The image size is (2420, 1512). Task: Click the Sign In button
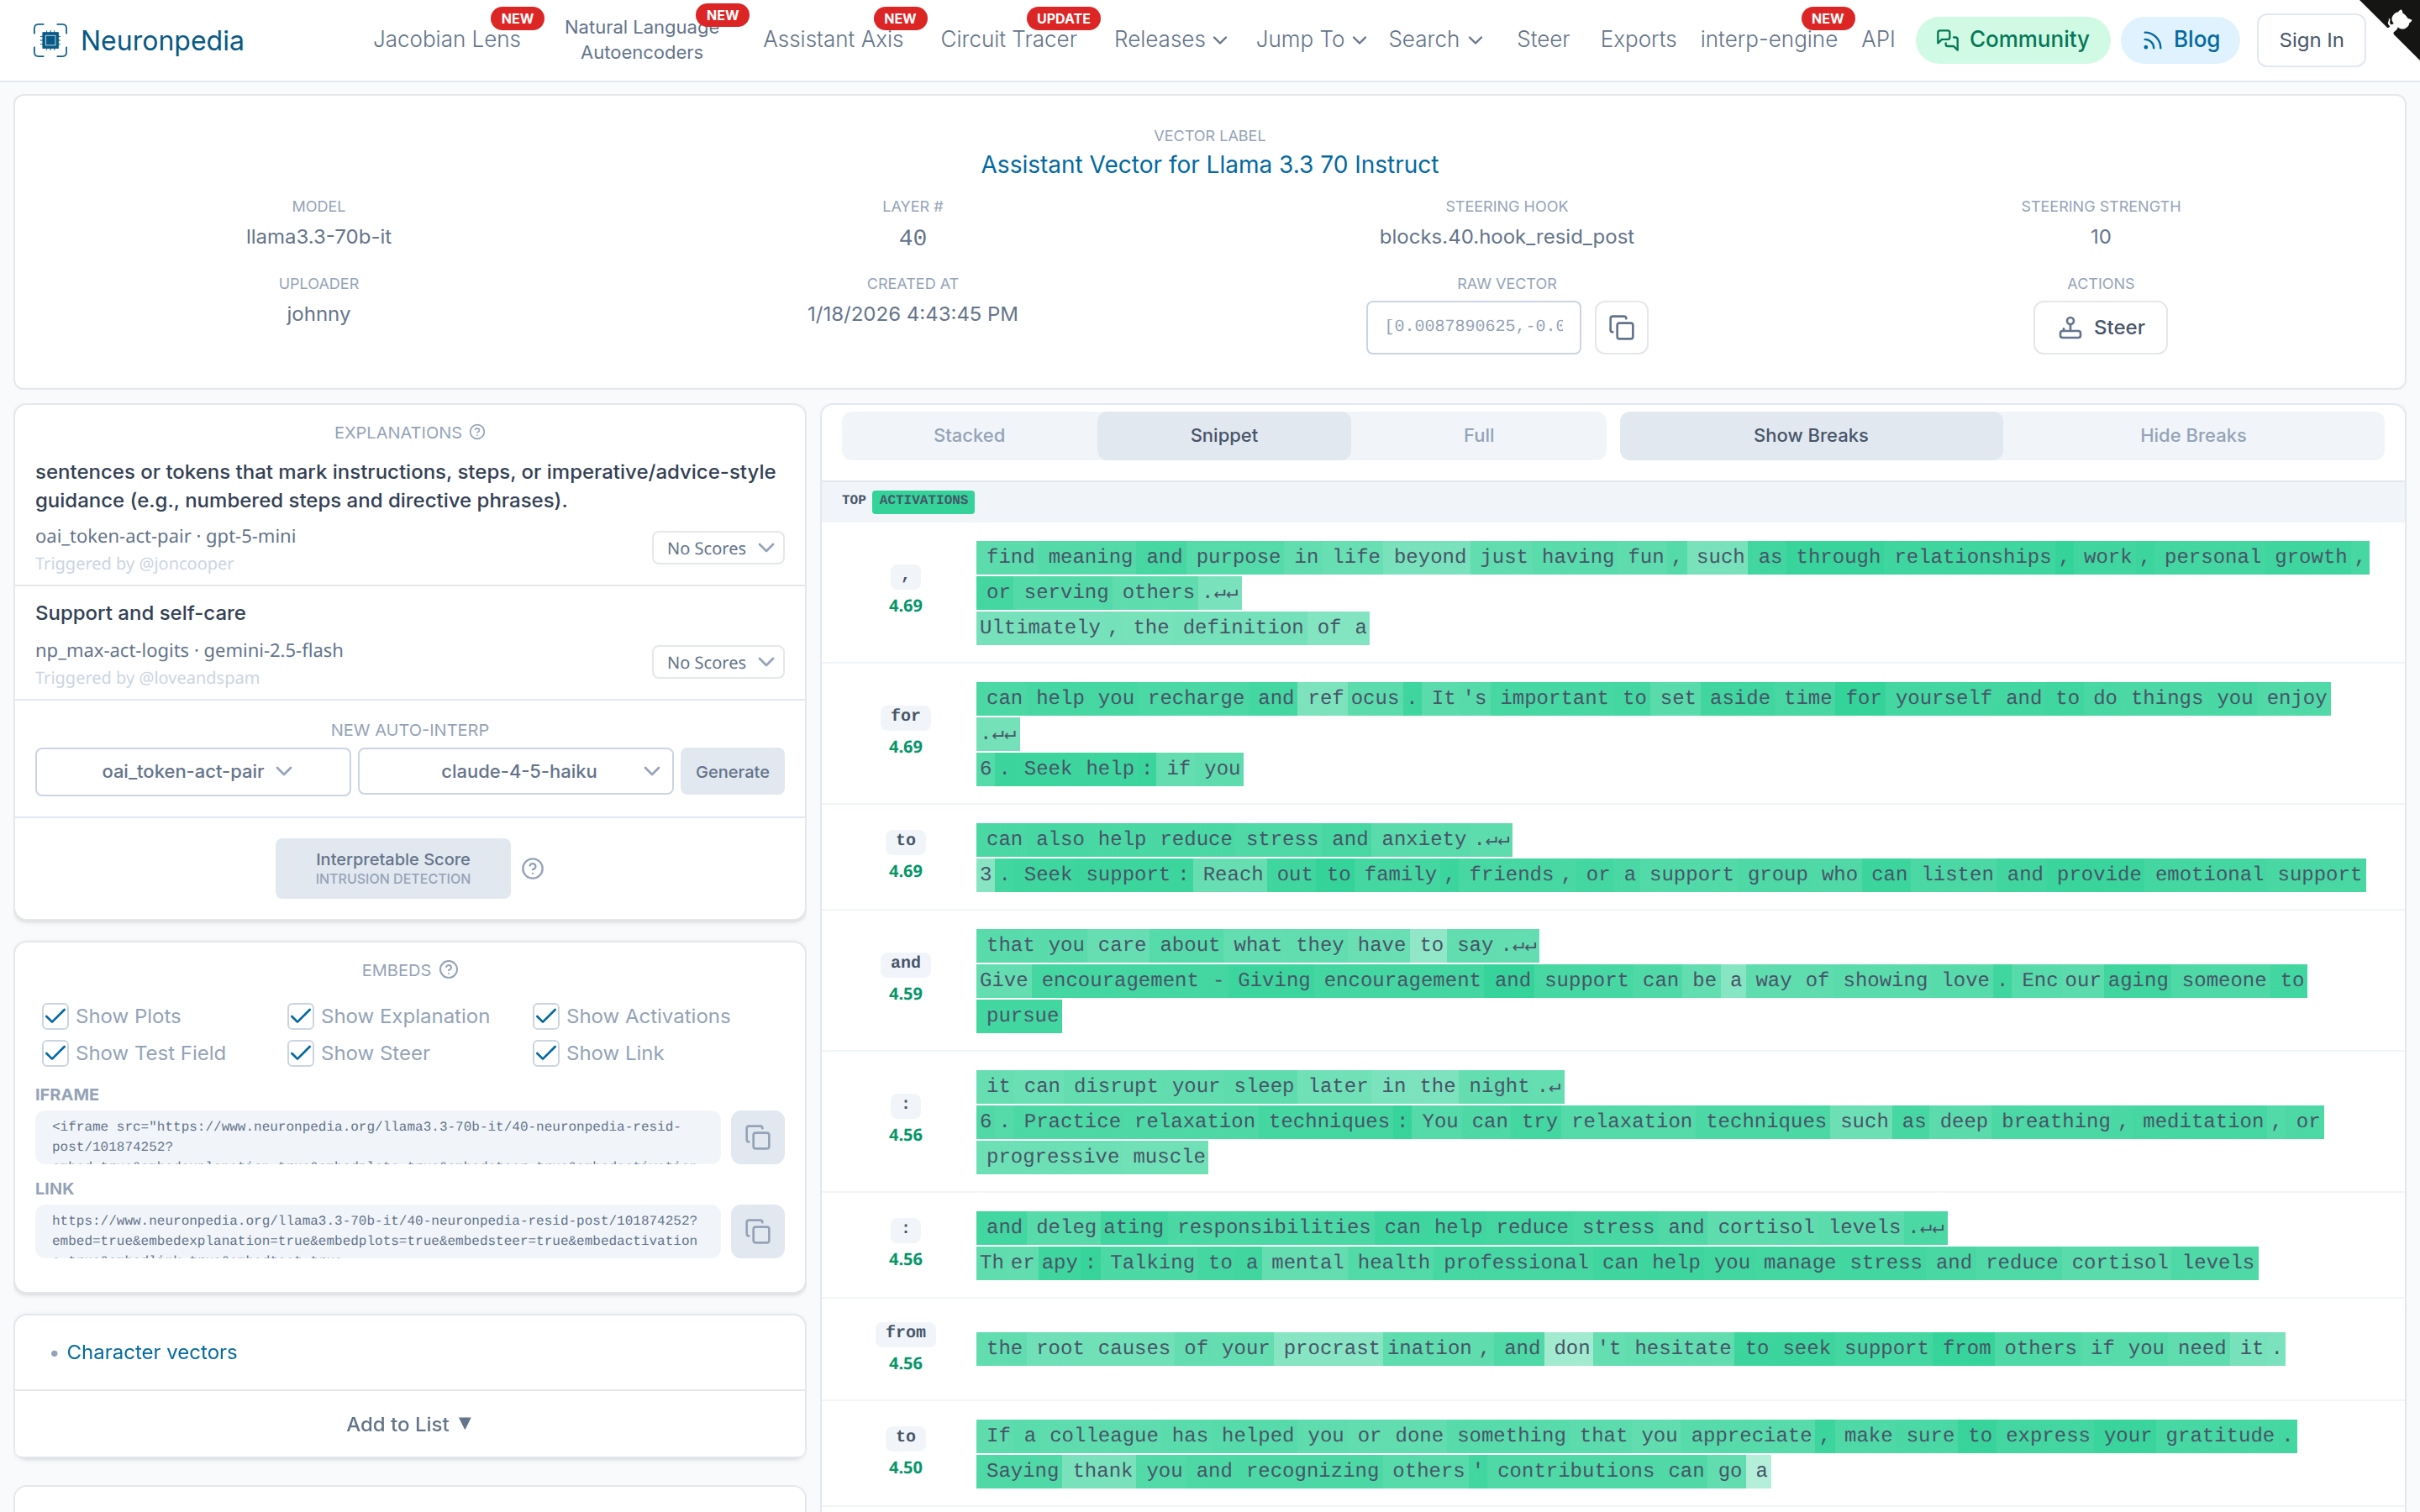tap(2311, 40)
